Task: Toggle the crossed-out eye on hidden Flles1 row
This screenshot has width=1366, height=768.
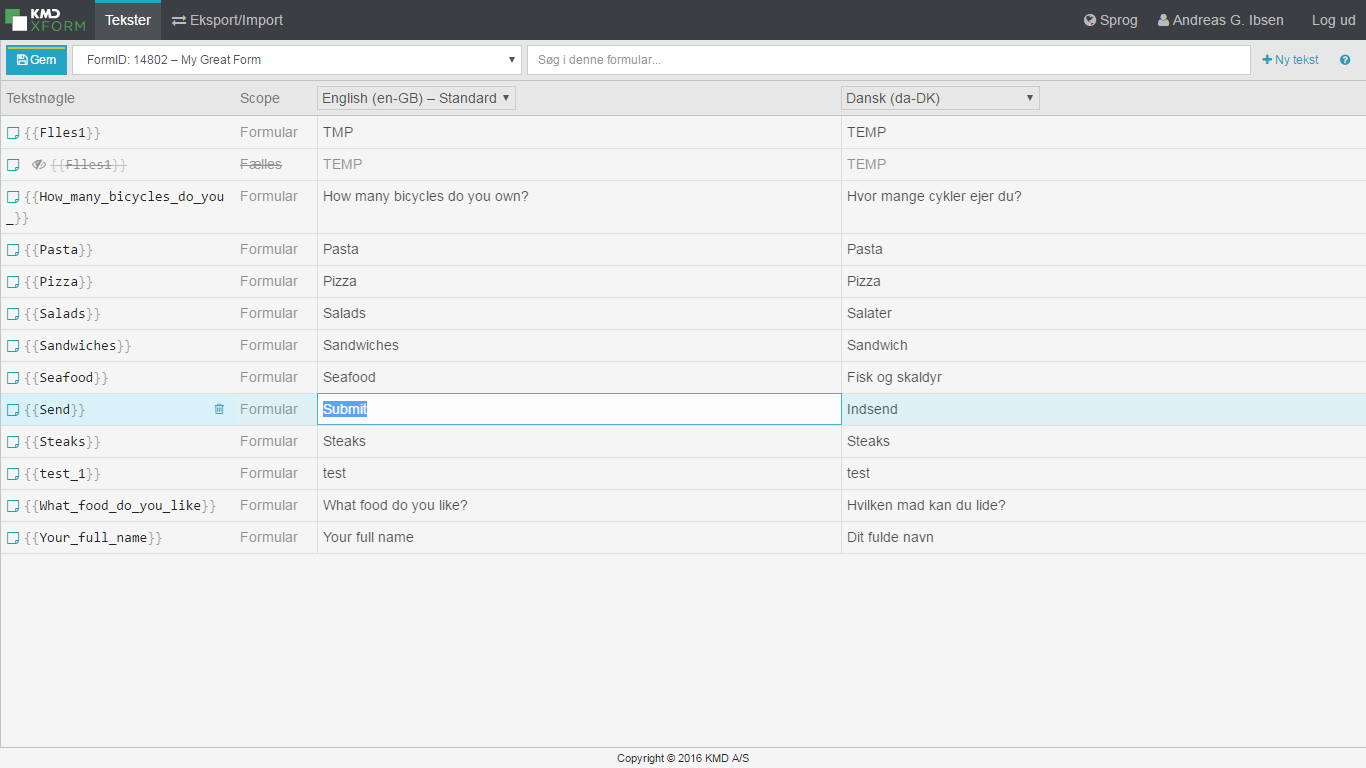Action: (x=39, y=165)
